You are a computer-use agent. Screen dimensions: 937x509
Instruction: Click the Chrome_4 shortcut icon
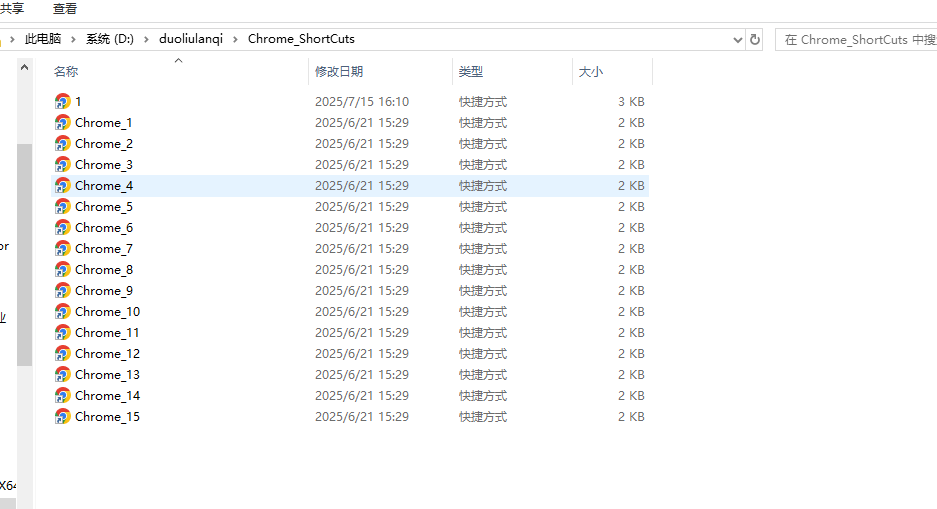[x=63, y=186]
